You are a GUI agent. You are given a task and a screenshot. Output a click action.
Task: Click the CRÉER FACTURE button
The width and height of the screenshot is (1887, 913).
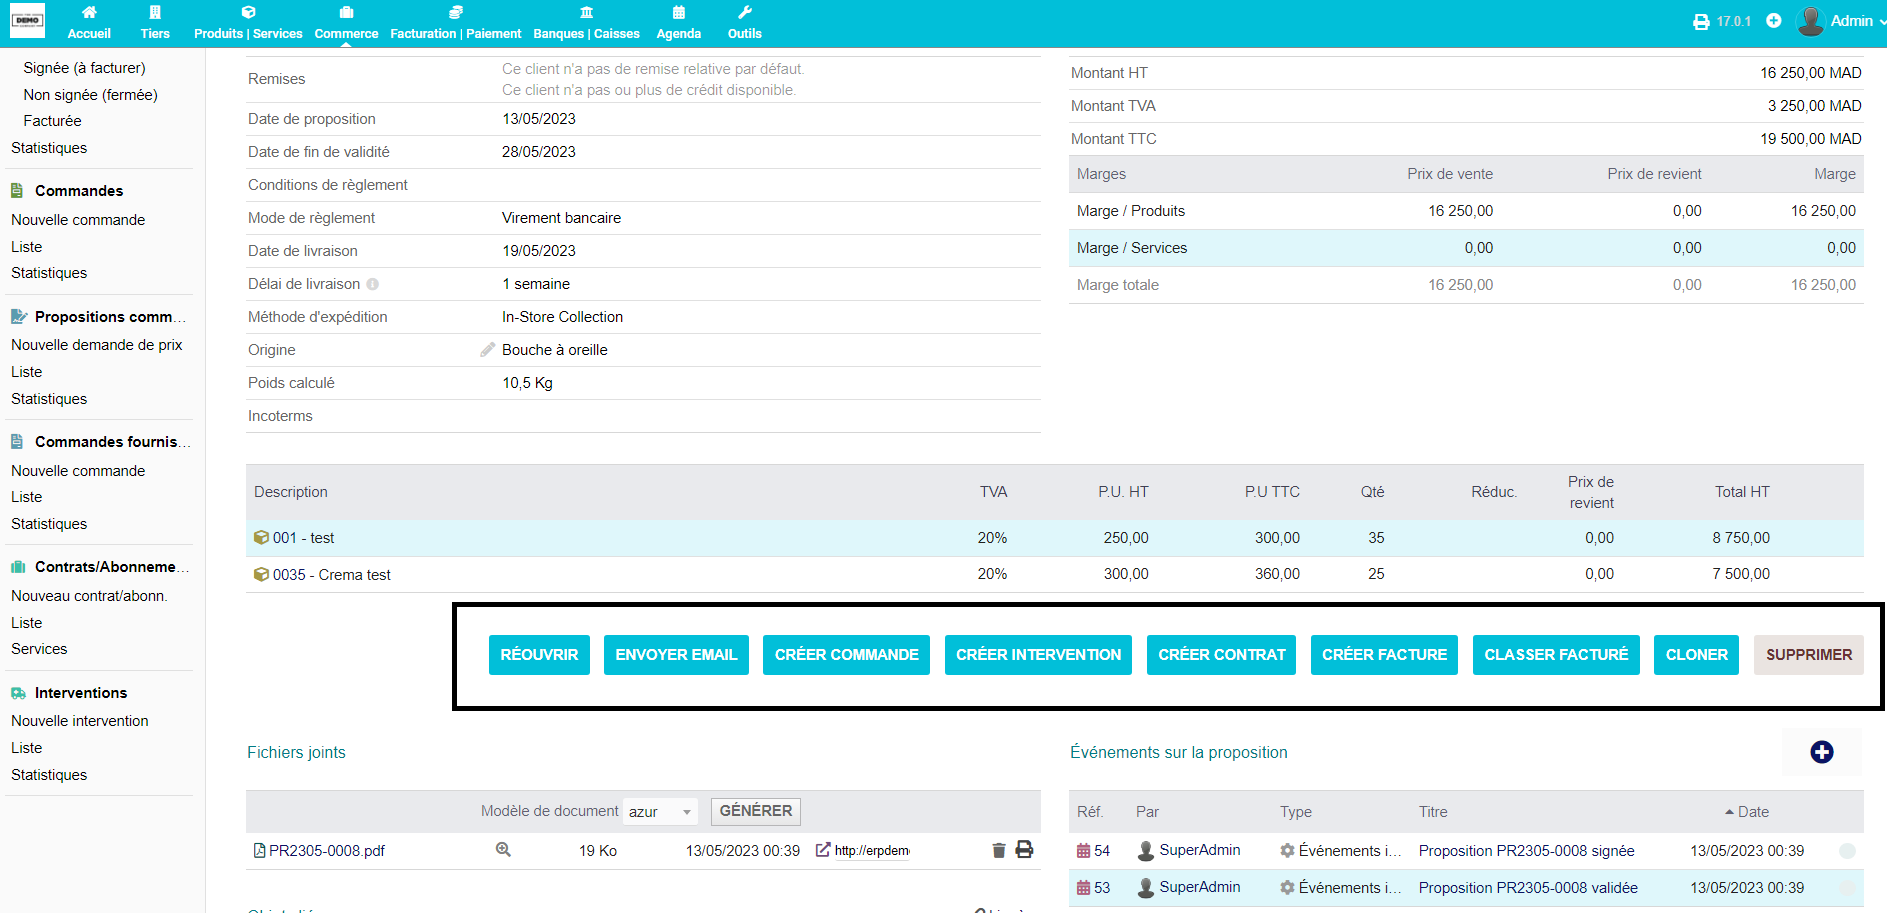click(1384, 655)
